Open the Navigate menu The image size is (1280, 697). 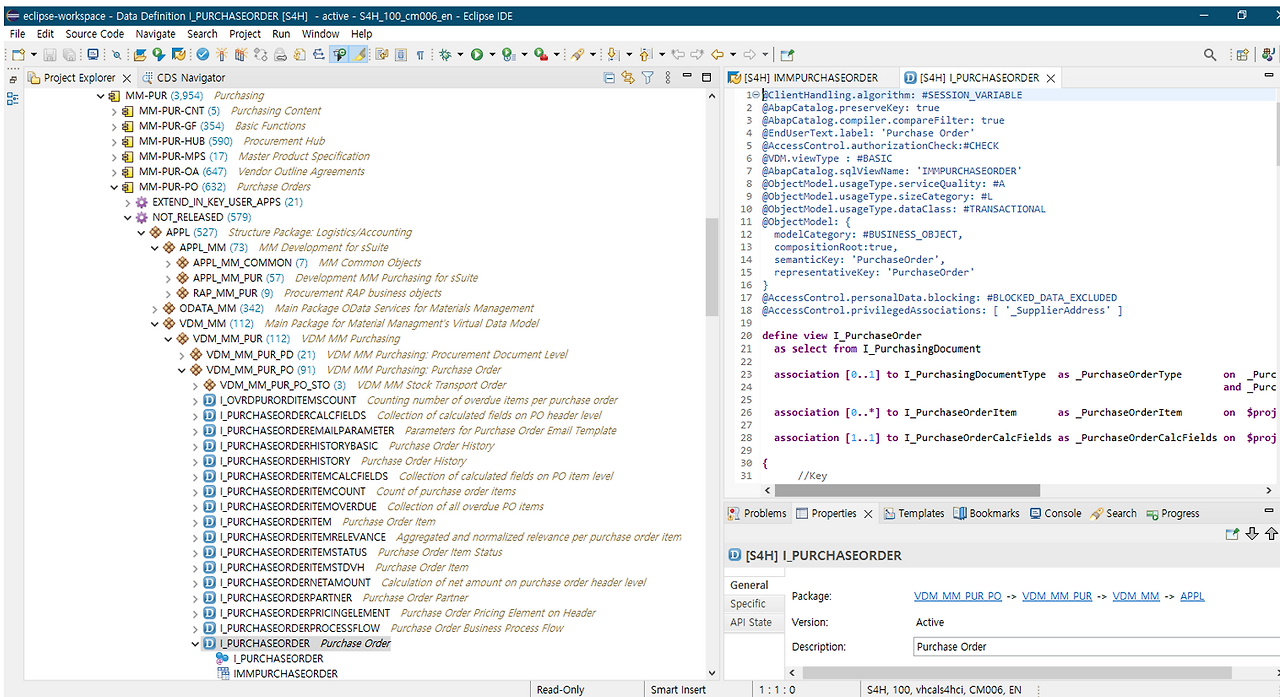(x=155, y=34)
